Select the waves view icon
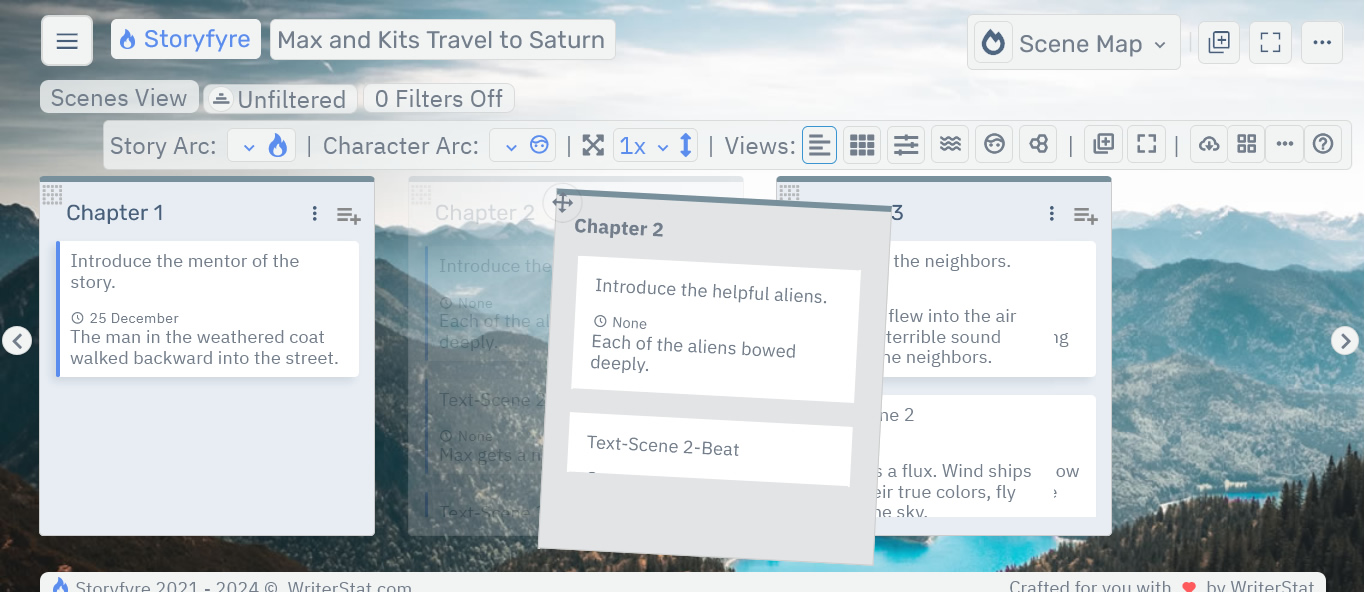The image size is (1365, 592). tap(950, 145)
